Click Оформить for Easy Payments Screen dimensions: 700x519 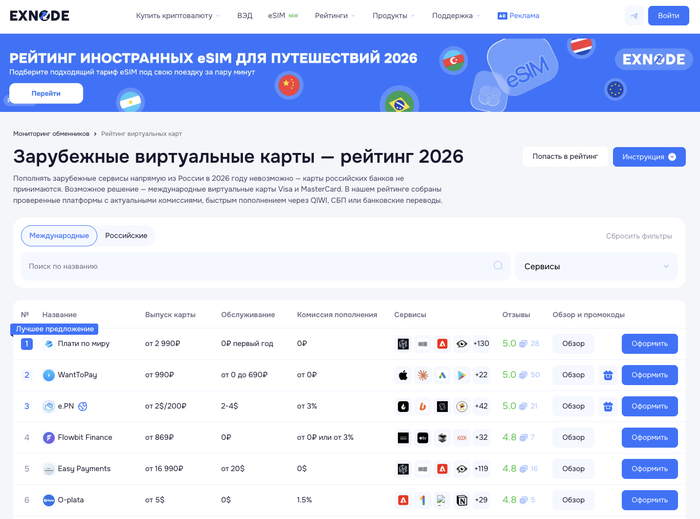point(650,469)
